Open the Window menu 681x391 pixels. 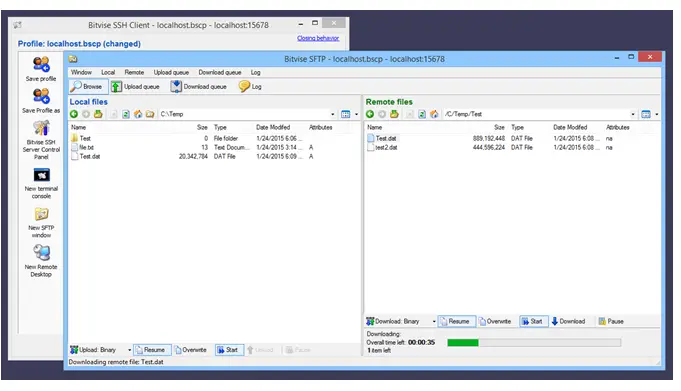81,72
